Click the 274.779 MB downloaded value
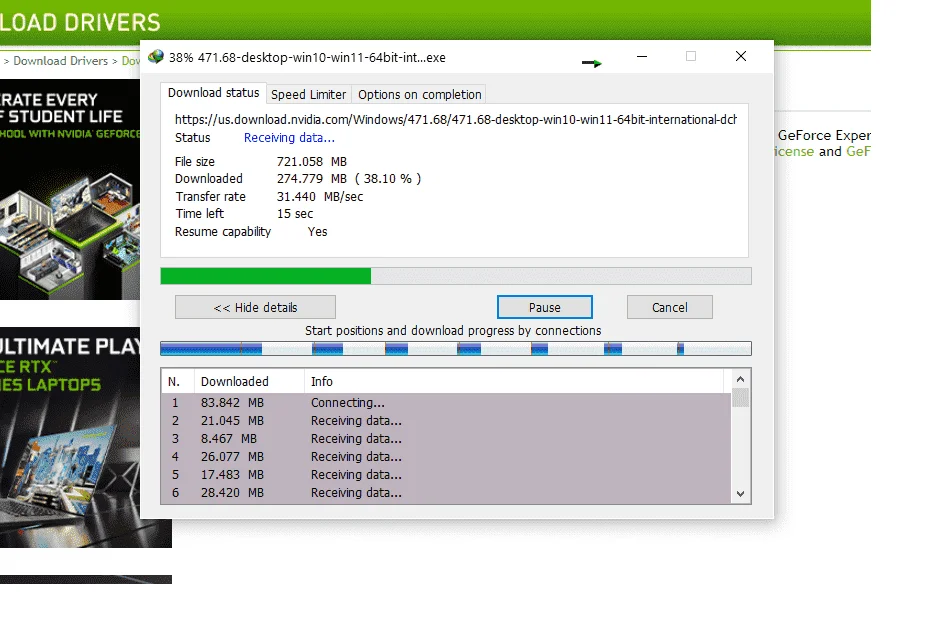 pos(312,179)
